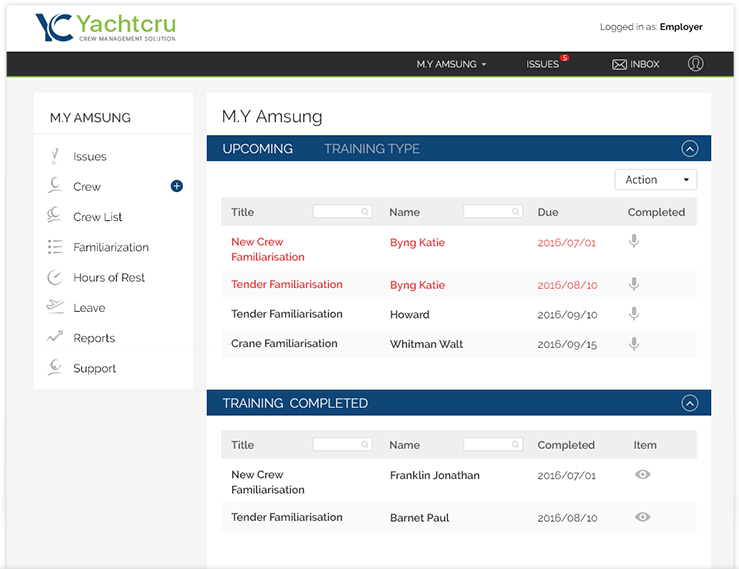Image resolution: width=739 pixels, height=569 pixels.
Task: Click the Crew person icon in sidebar
Action: [x=55, y=185]
